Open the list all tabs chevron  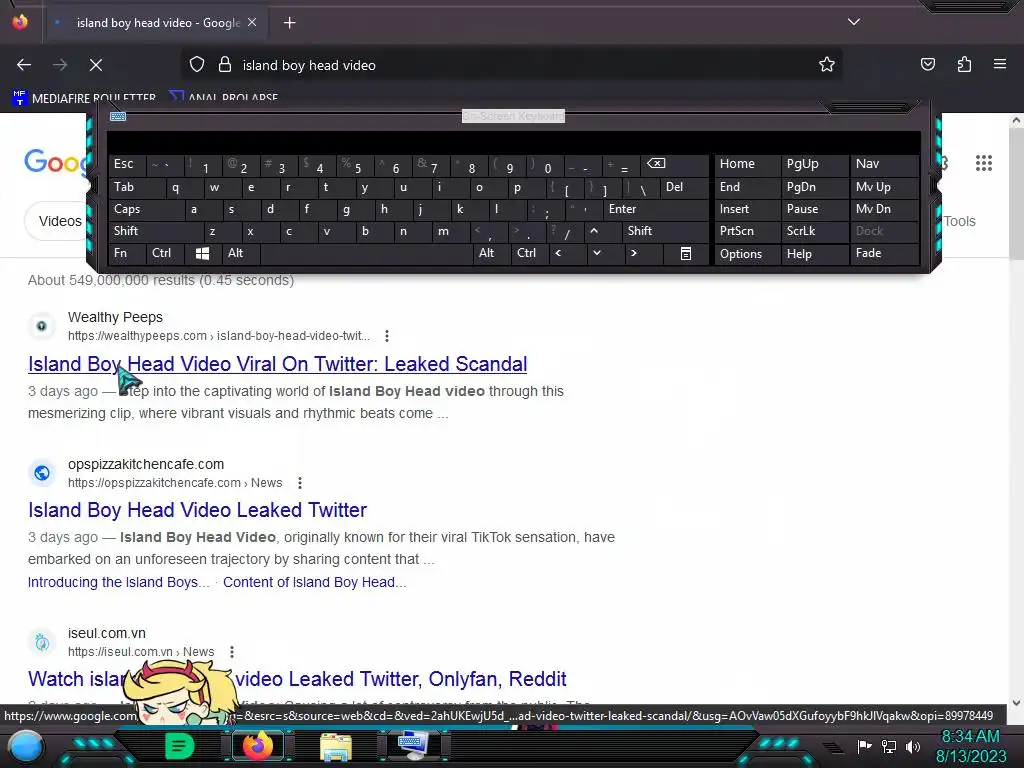854,22
